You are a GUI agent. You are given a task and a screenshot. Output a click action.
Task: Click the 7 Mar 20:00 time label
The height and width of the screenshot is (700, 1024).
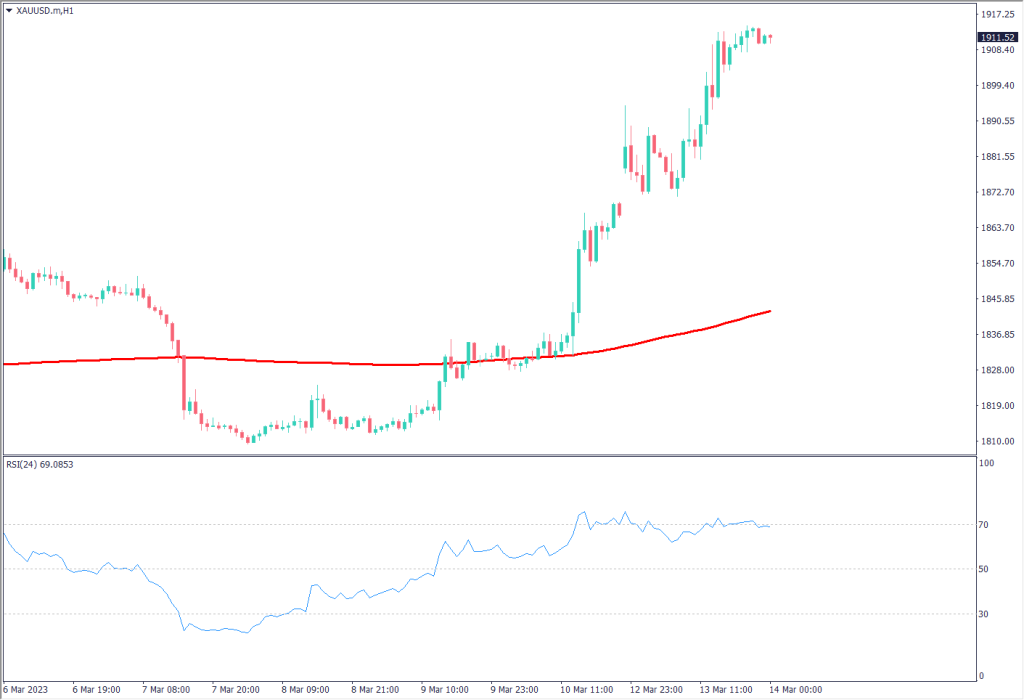pos(236,690)
